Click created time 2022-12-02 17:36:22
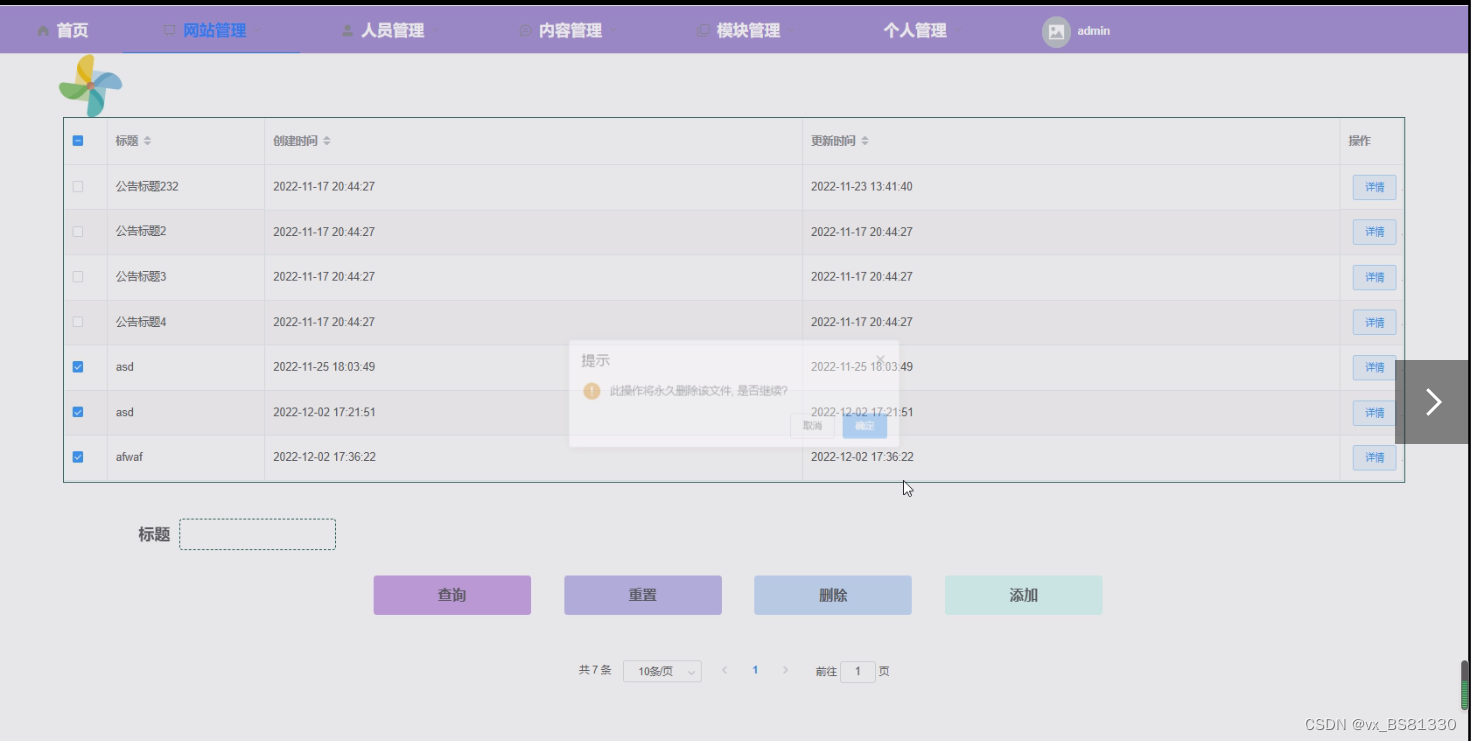 click(324, 457)
